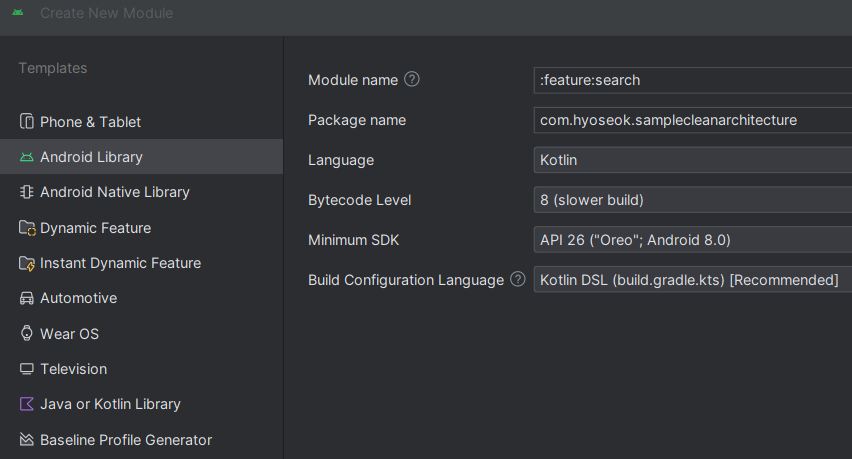Choose the Automotive template entry
This screenshot has width=852, height=459.
[78, 298]
